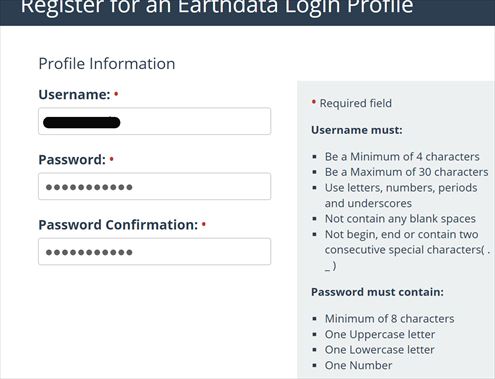Select 'Be a Minimum of 4 characters' rule

[402, 157]
